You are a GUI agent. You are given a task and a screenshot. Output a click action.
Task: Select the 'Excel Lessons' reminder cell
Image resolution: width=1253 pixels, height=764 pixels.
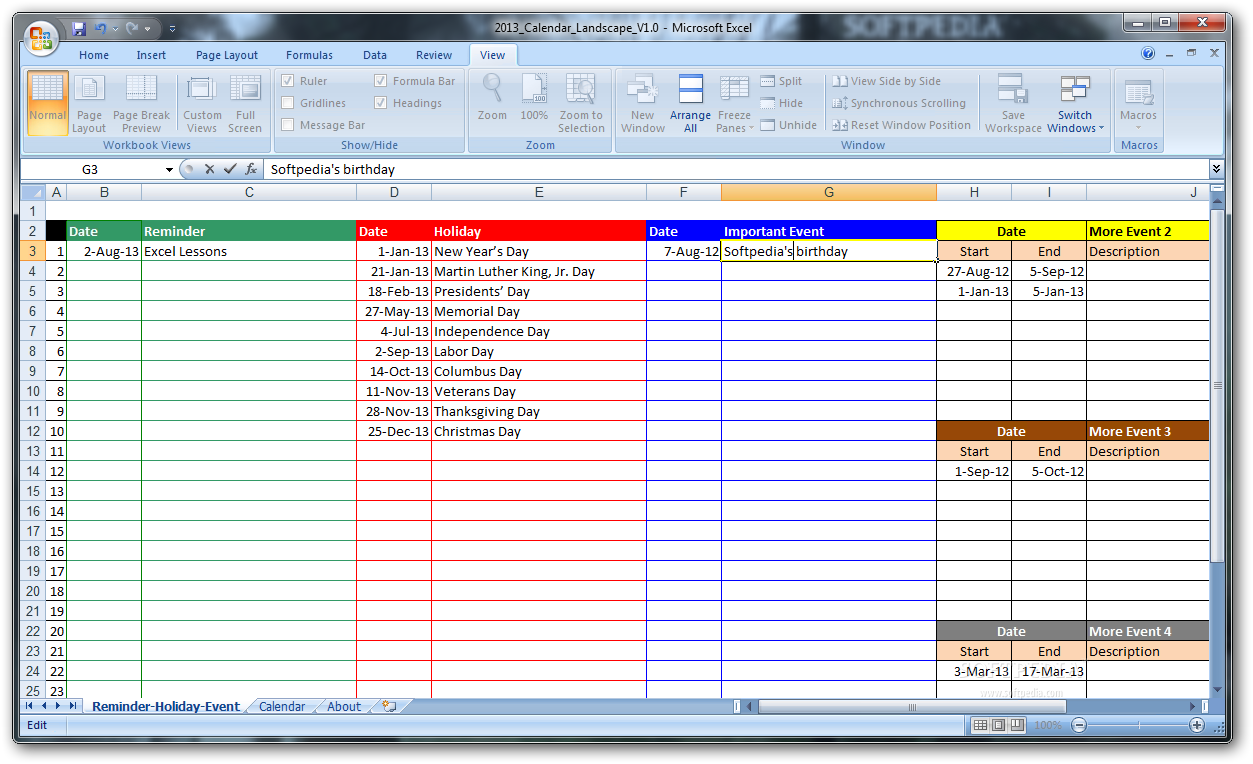click(x=249, y=251)
